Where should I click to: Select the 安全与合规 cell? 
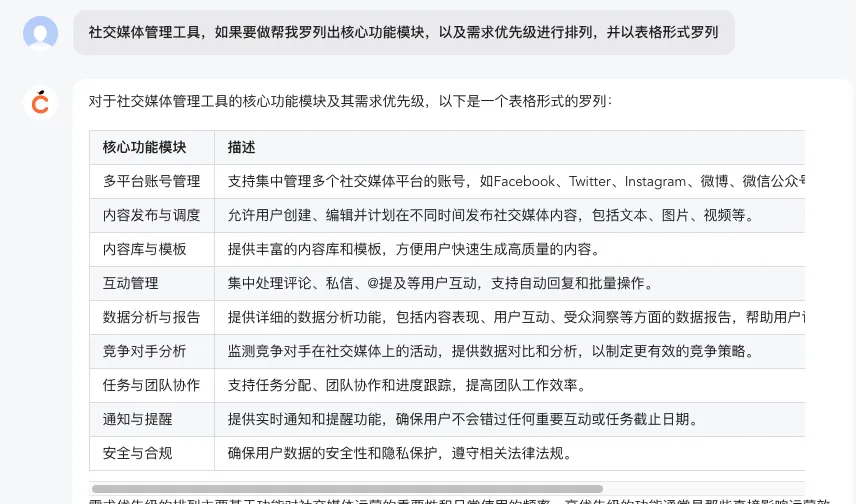(x=152, y=453)
